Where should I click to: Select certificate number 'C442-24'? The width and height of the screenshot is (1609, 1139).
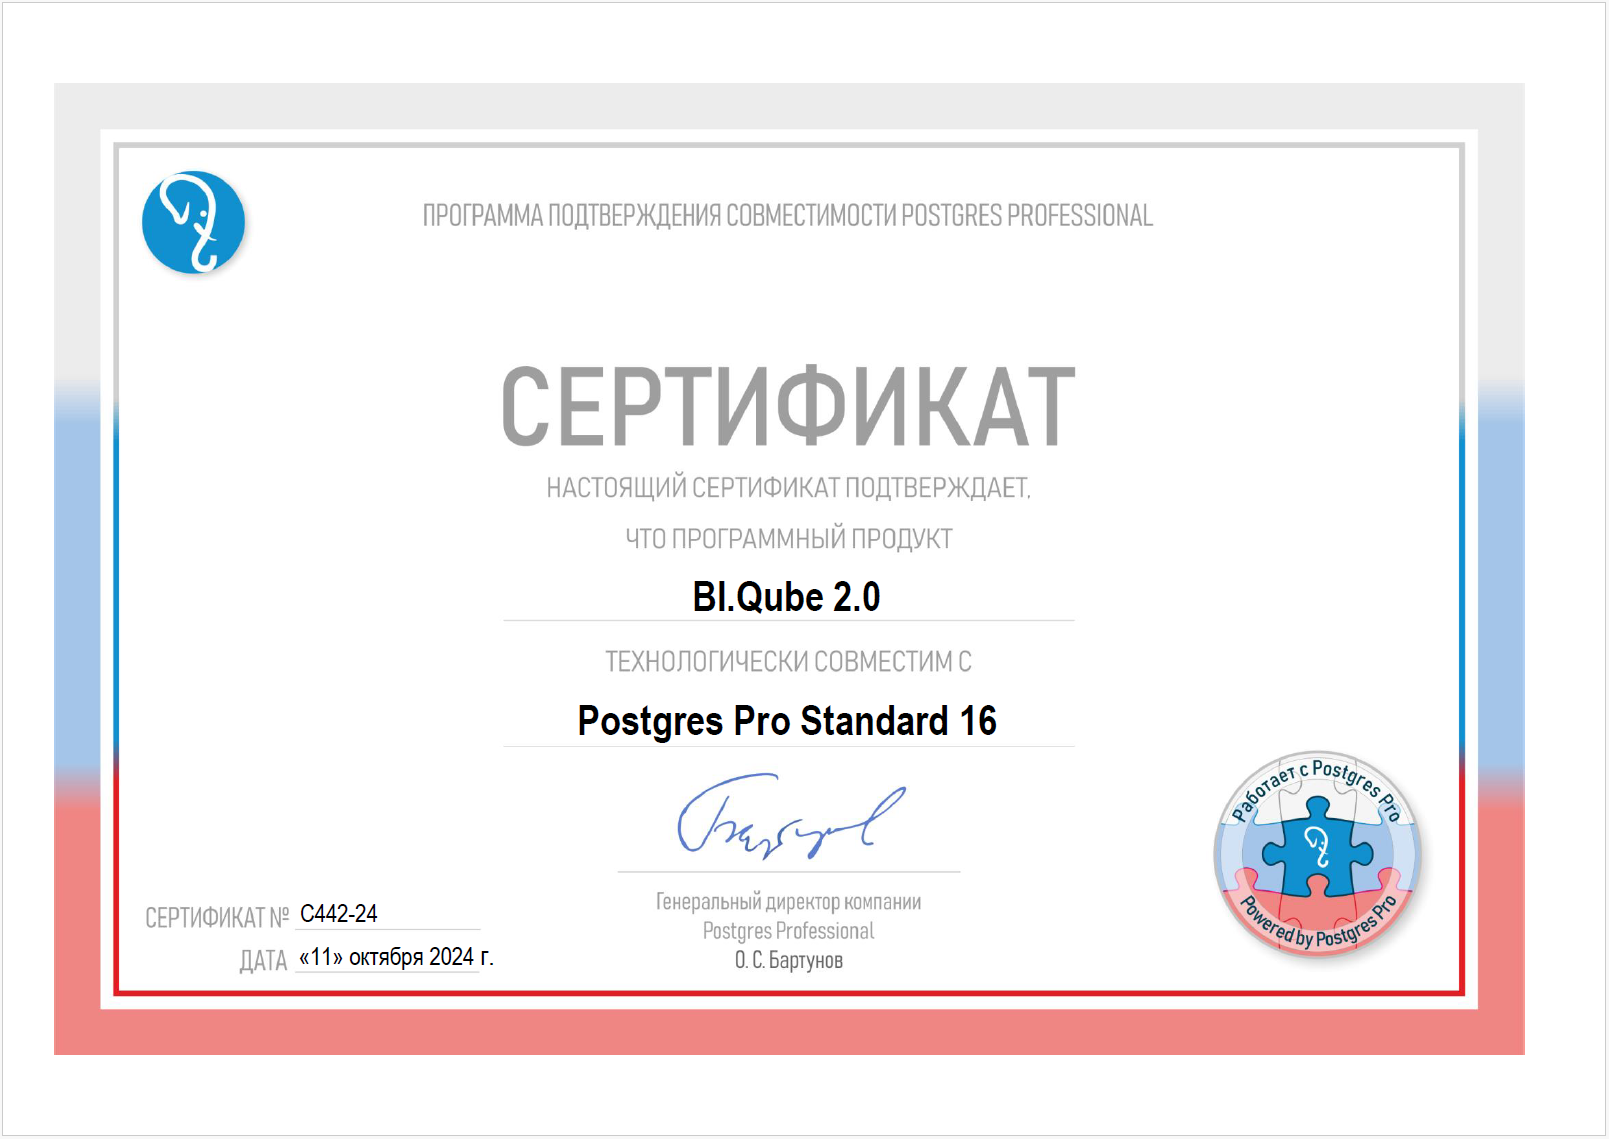click(x=339, y=914)
